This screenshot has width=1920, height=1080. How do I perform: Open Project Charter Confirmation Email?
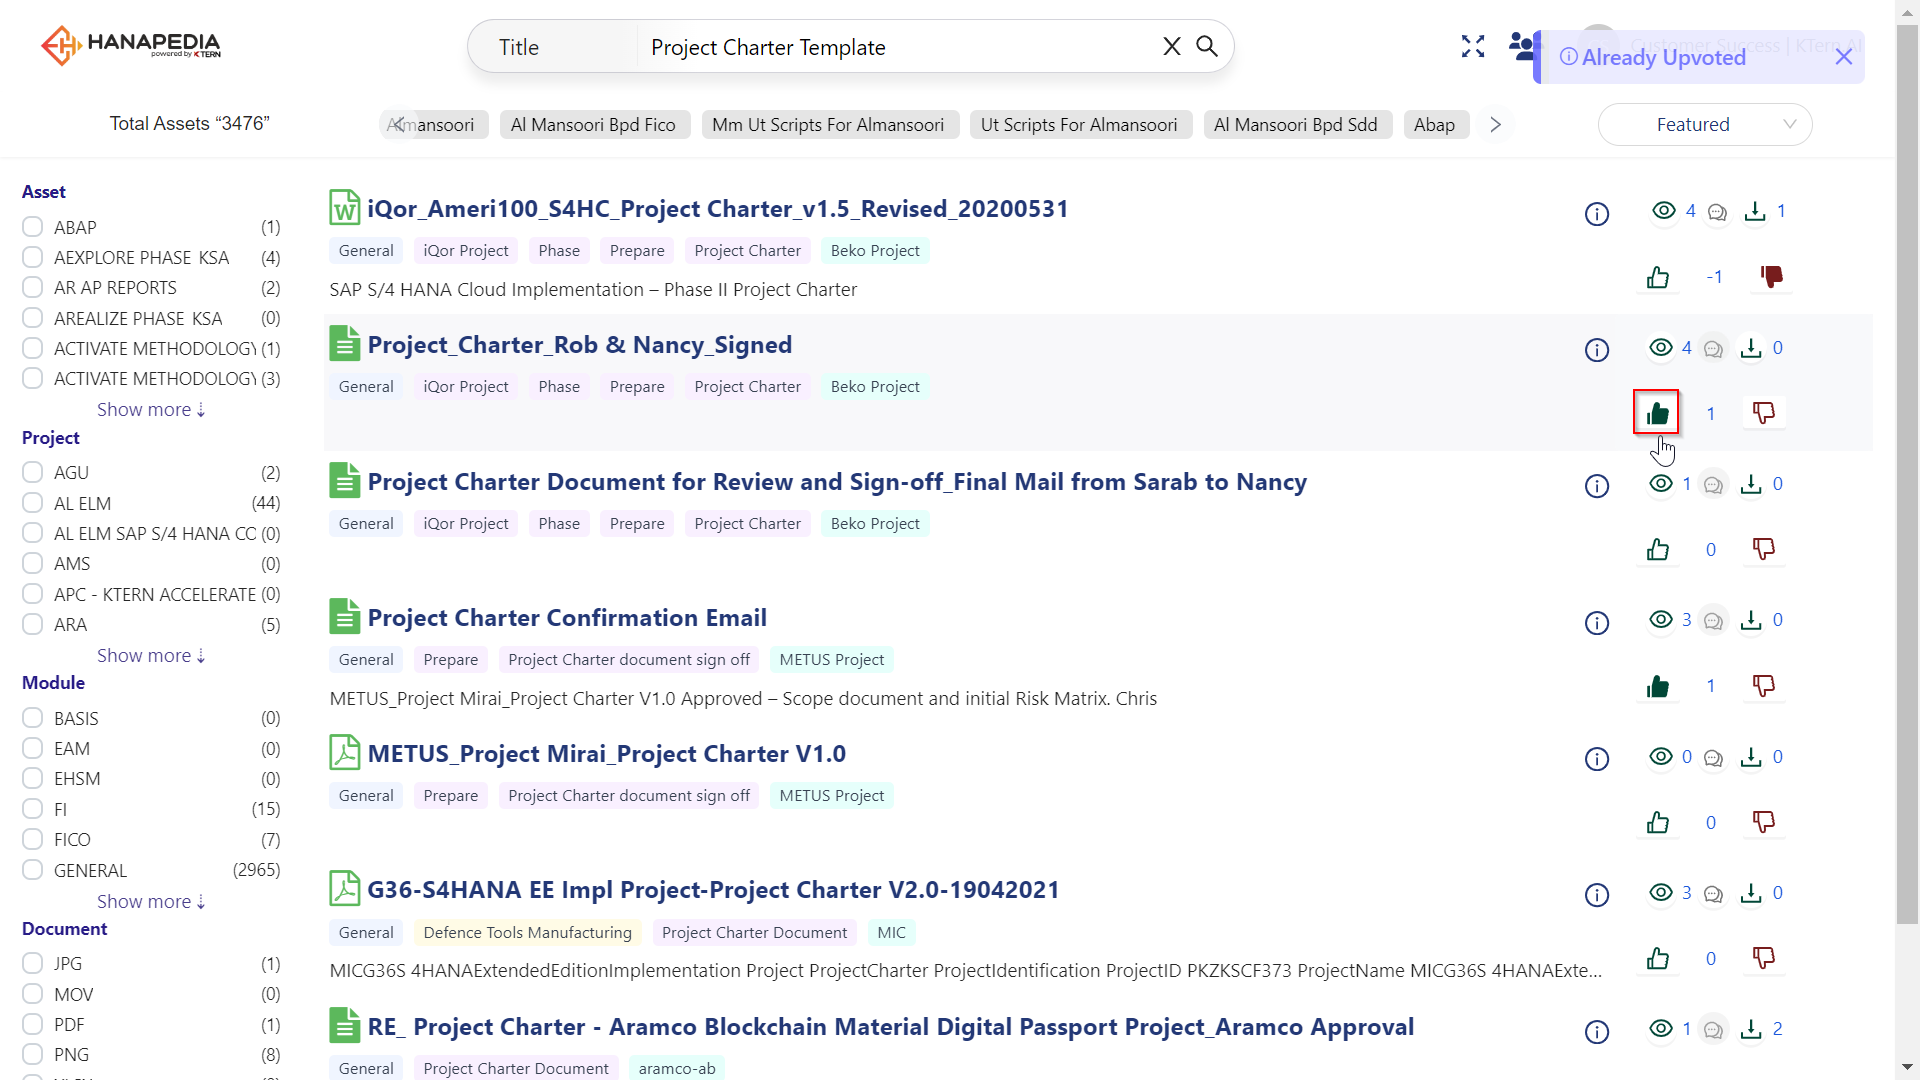(x=567, y=618)
